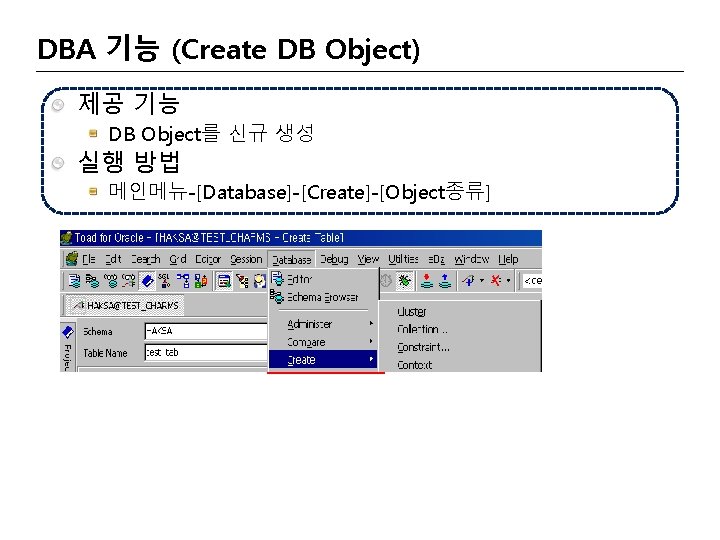
Task: Open the Editor menu in menu bar
Action: coord(208,259)
